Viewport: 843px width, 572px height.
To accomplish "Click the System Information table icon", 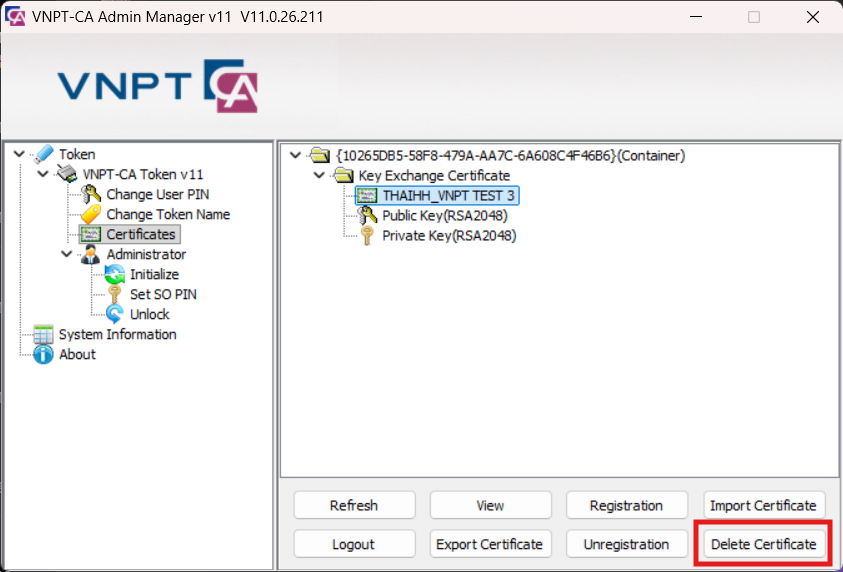I will [43, 334].
